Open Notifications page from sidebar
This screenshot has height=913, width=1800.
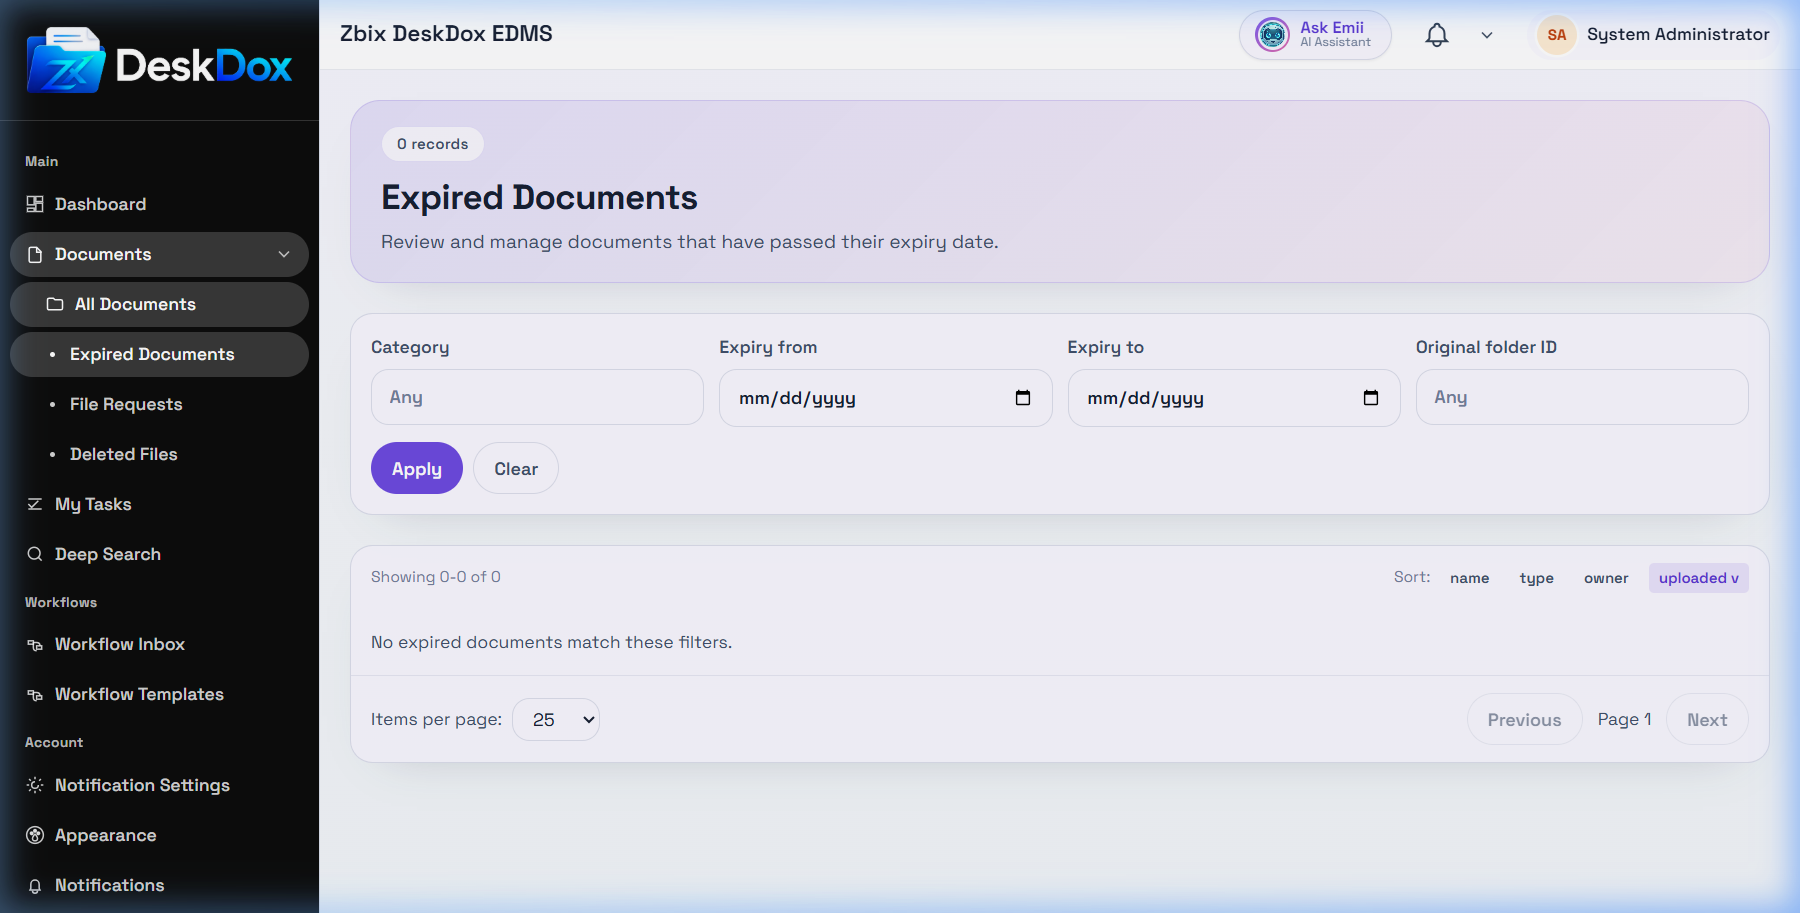[x=160, y=885]
